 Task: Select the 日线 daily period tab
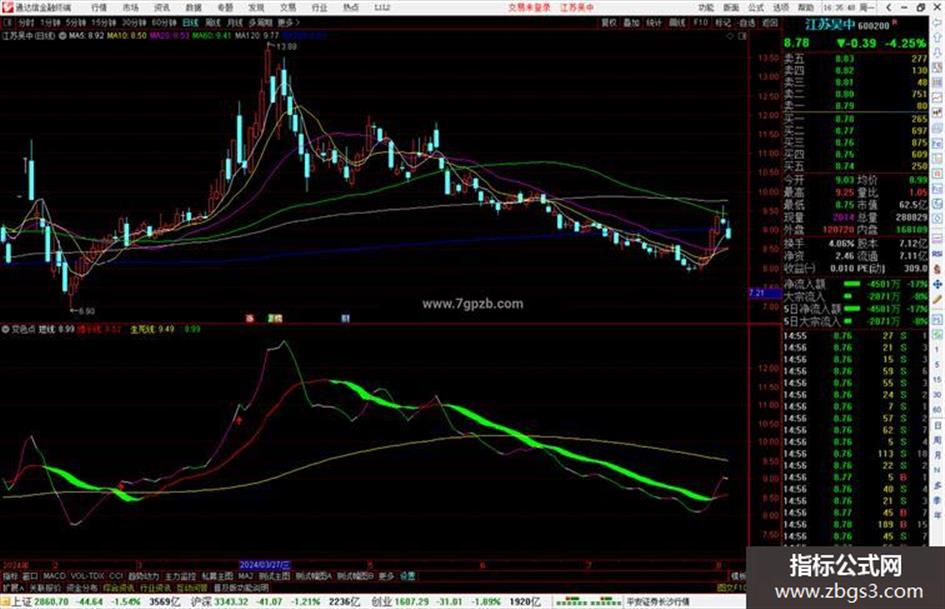coord(190,22)
